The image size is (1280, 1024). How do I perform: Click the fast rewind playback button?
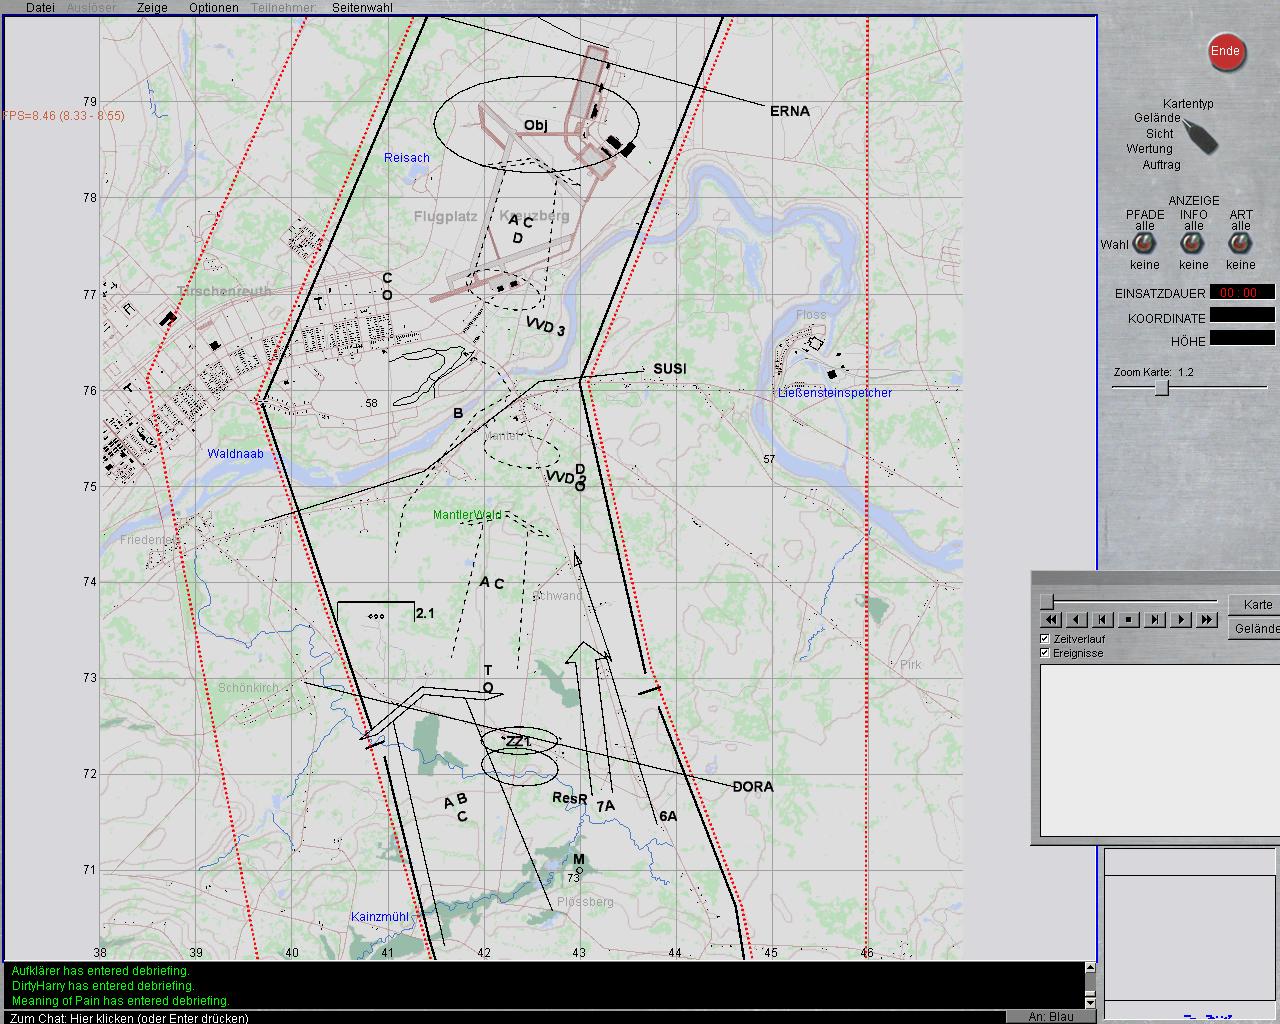(1052, 620)
